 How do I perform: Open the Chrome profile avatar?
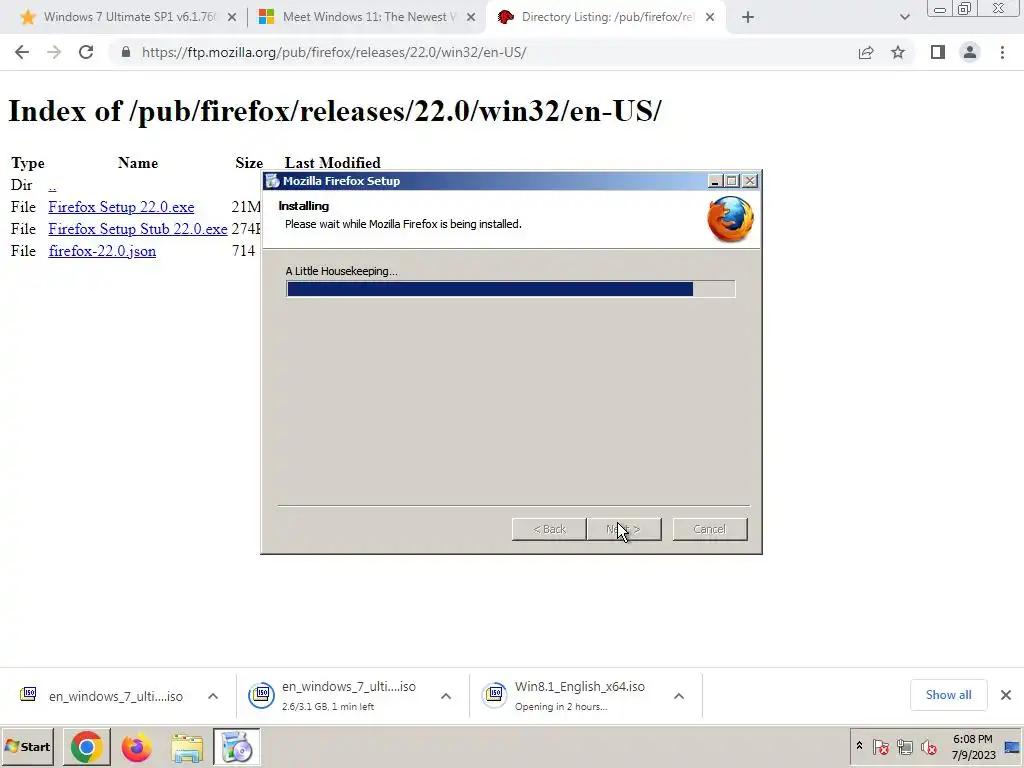tap(970, 52)
